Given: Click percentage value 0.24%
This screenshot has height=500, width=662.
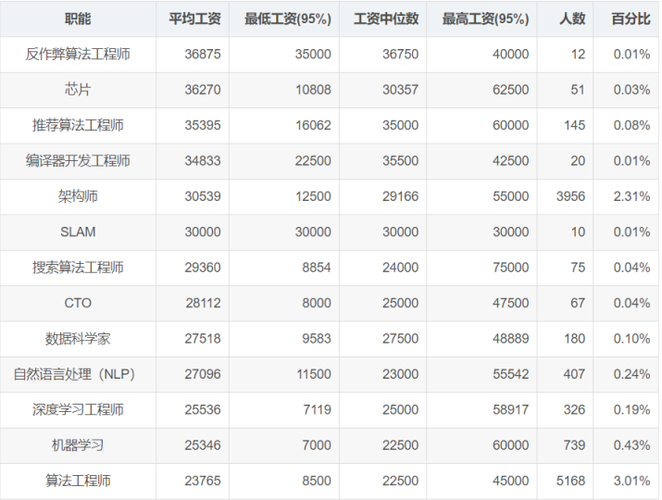Looking at the screenshot, I should coord(632,374).
